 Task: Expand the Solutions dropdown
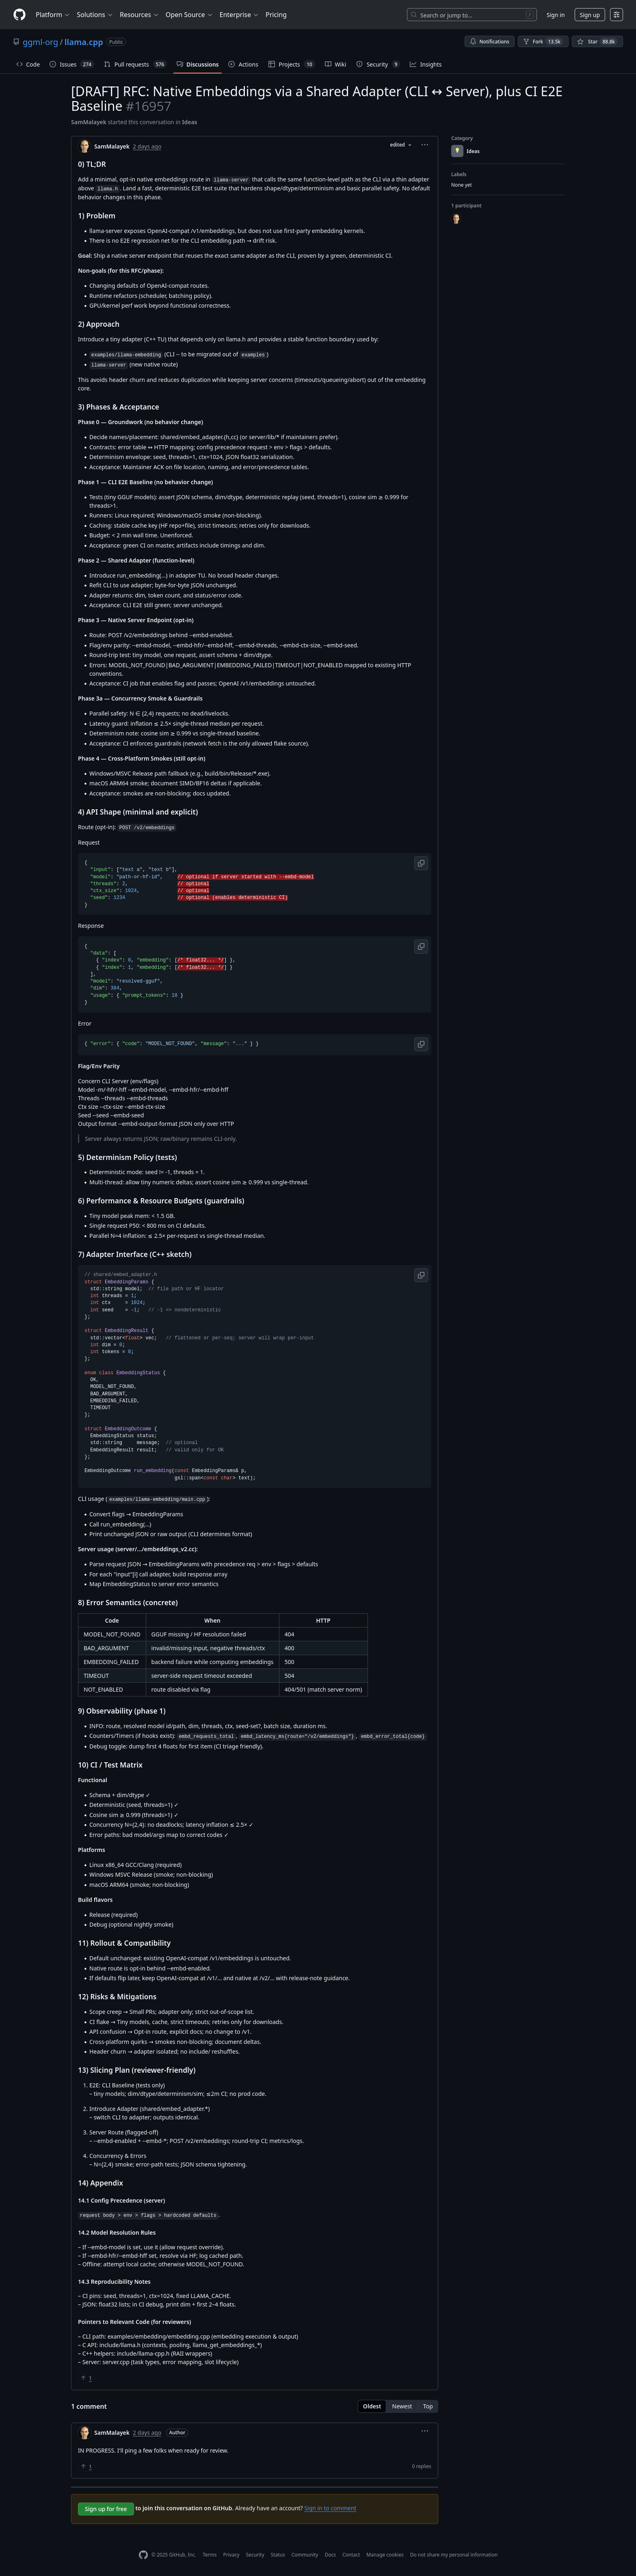point(93,15)
